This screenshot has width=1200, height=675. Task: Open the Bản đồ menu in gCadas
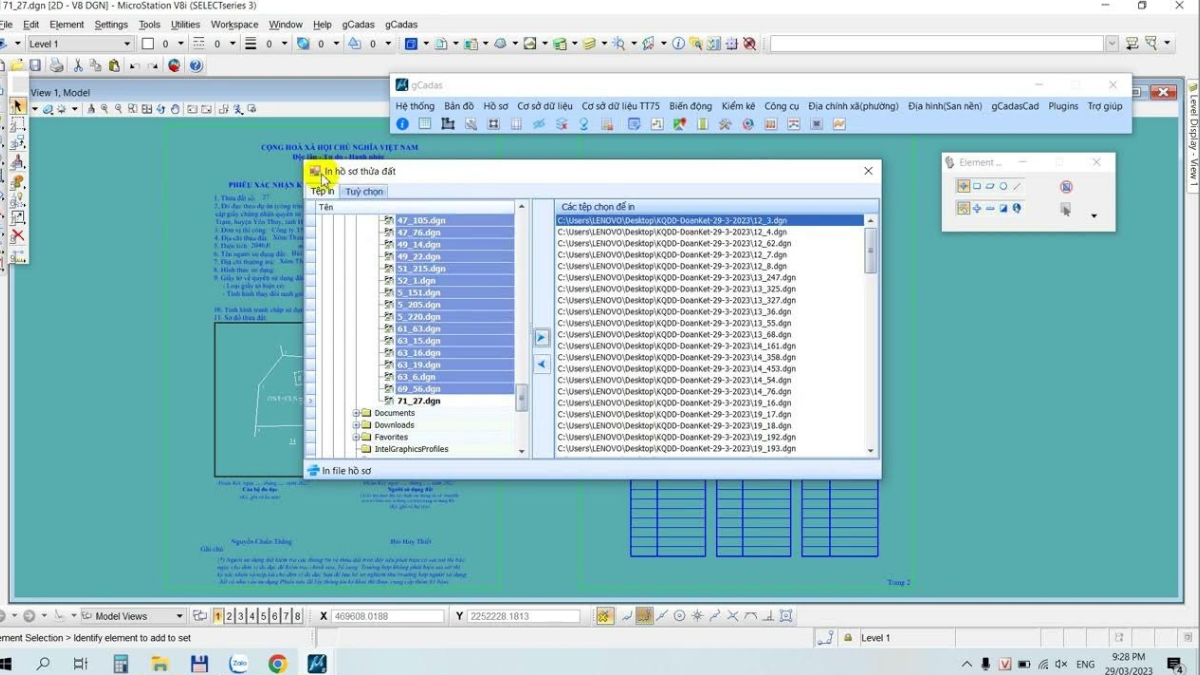click(459, 106)
